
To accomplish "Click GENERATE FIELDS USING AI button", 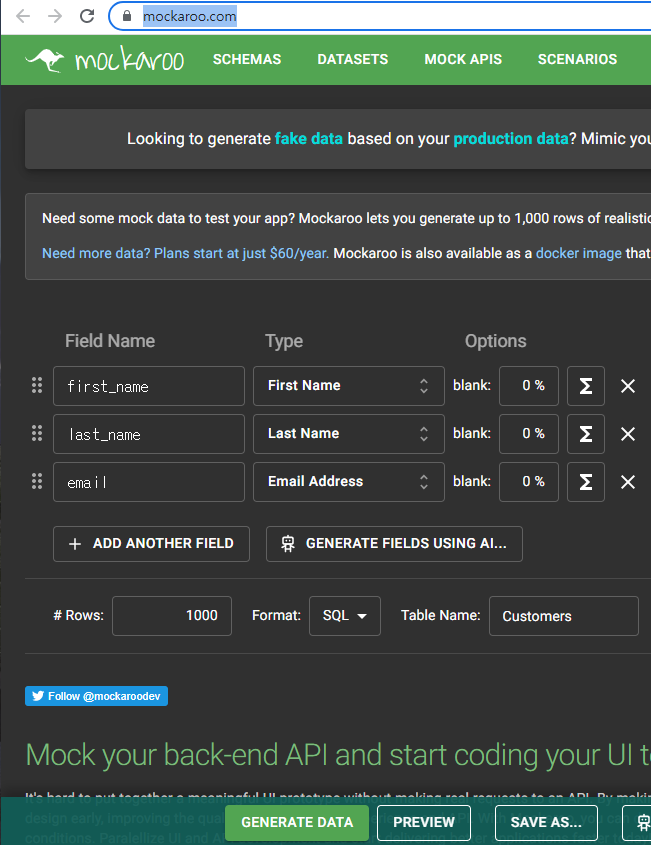I will [x=394, y=544].
